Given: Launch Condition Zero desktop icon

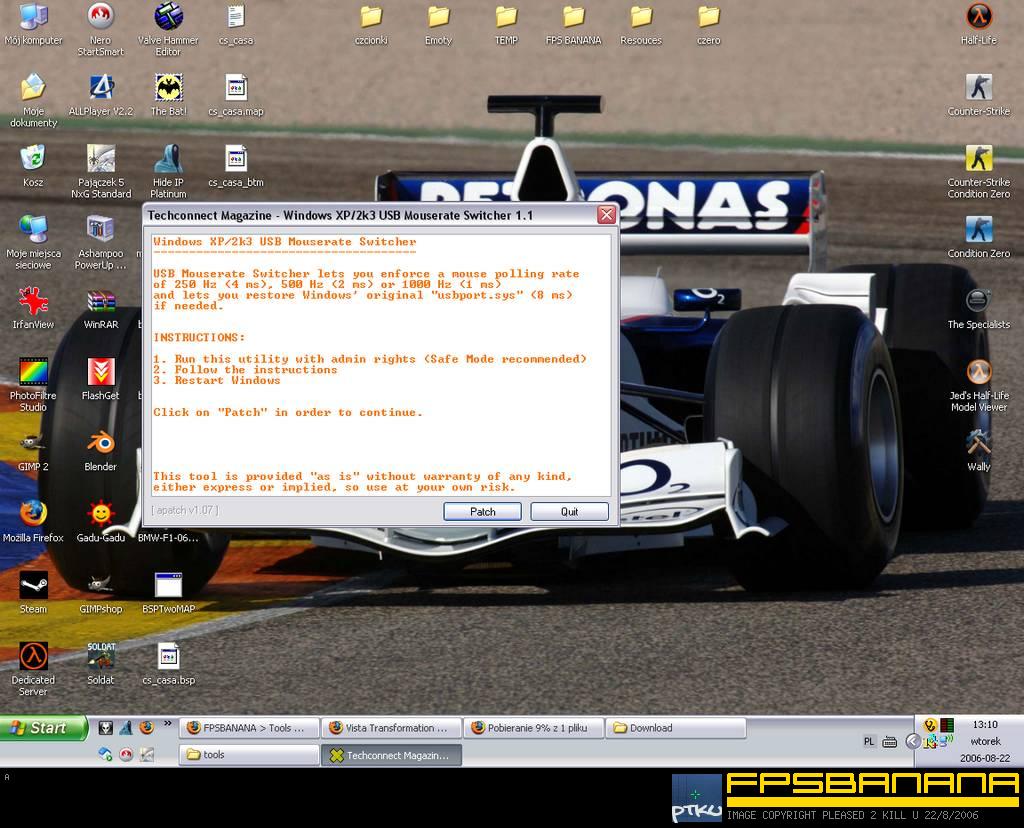Looking at the screenshot, I should point(979,237).
